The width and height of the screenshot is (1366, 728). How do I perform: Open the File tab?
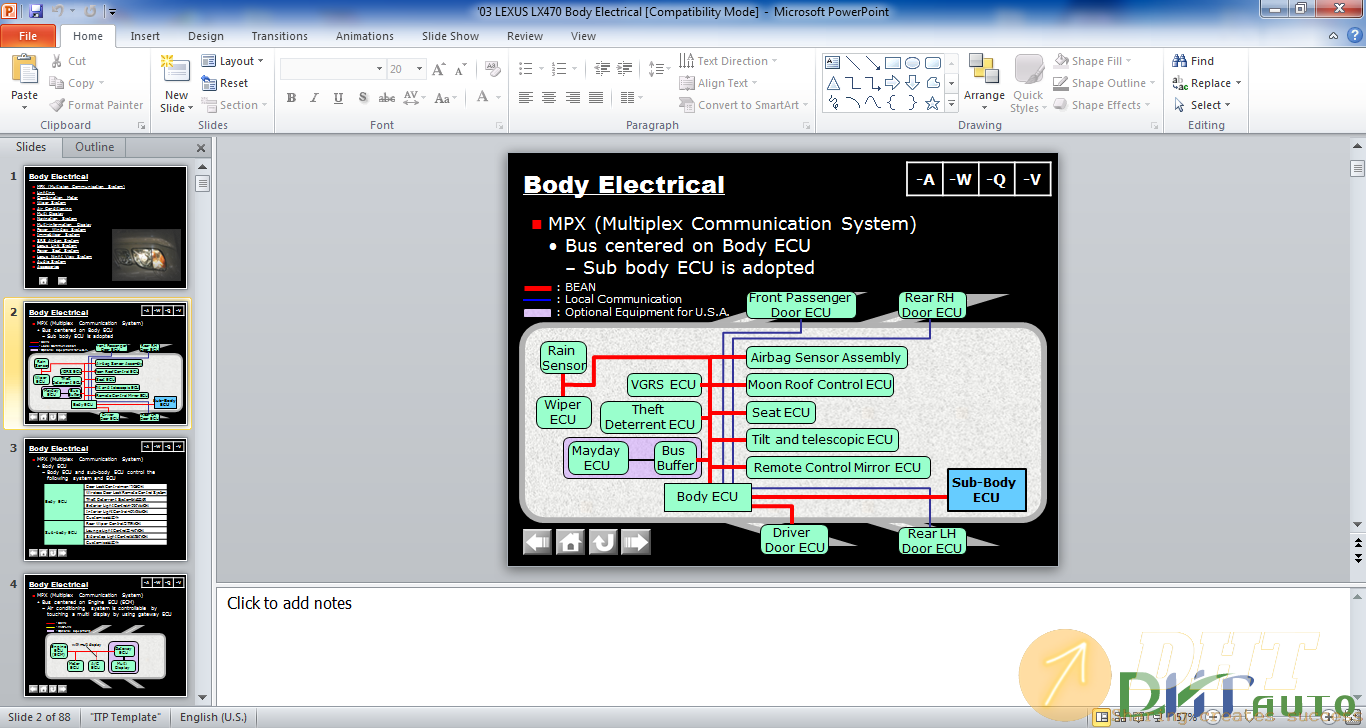[x=28, y=36]
